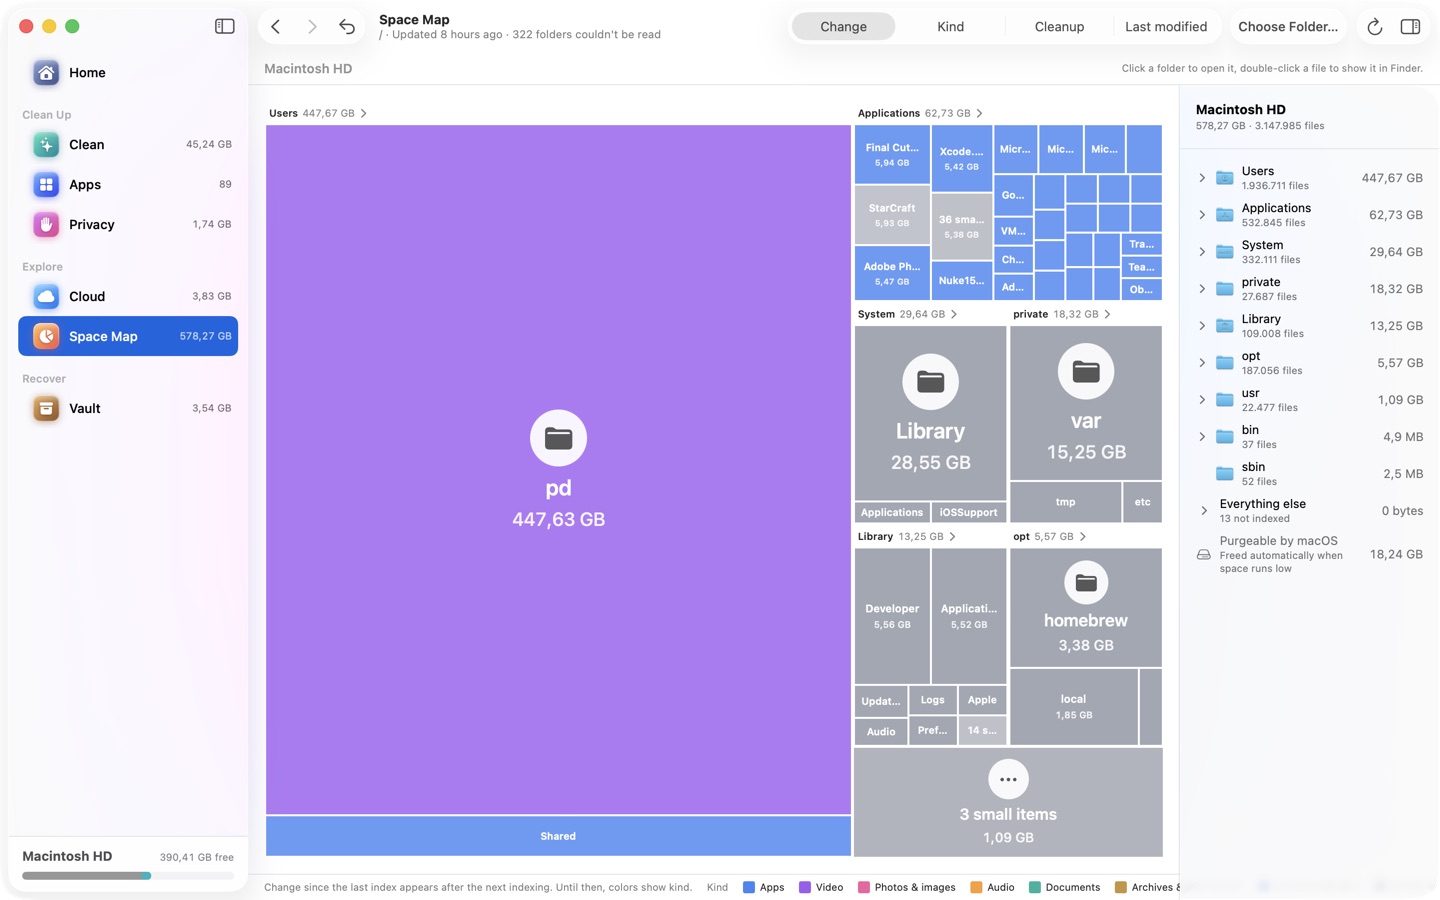This screenshot has height=900, width=1440.
Task: Click the 3 small items ellipsis icon
Action: click(x=1008, y=780)
